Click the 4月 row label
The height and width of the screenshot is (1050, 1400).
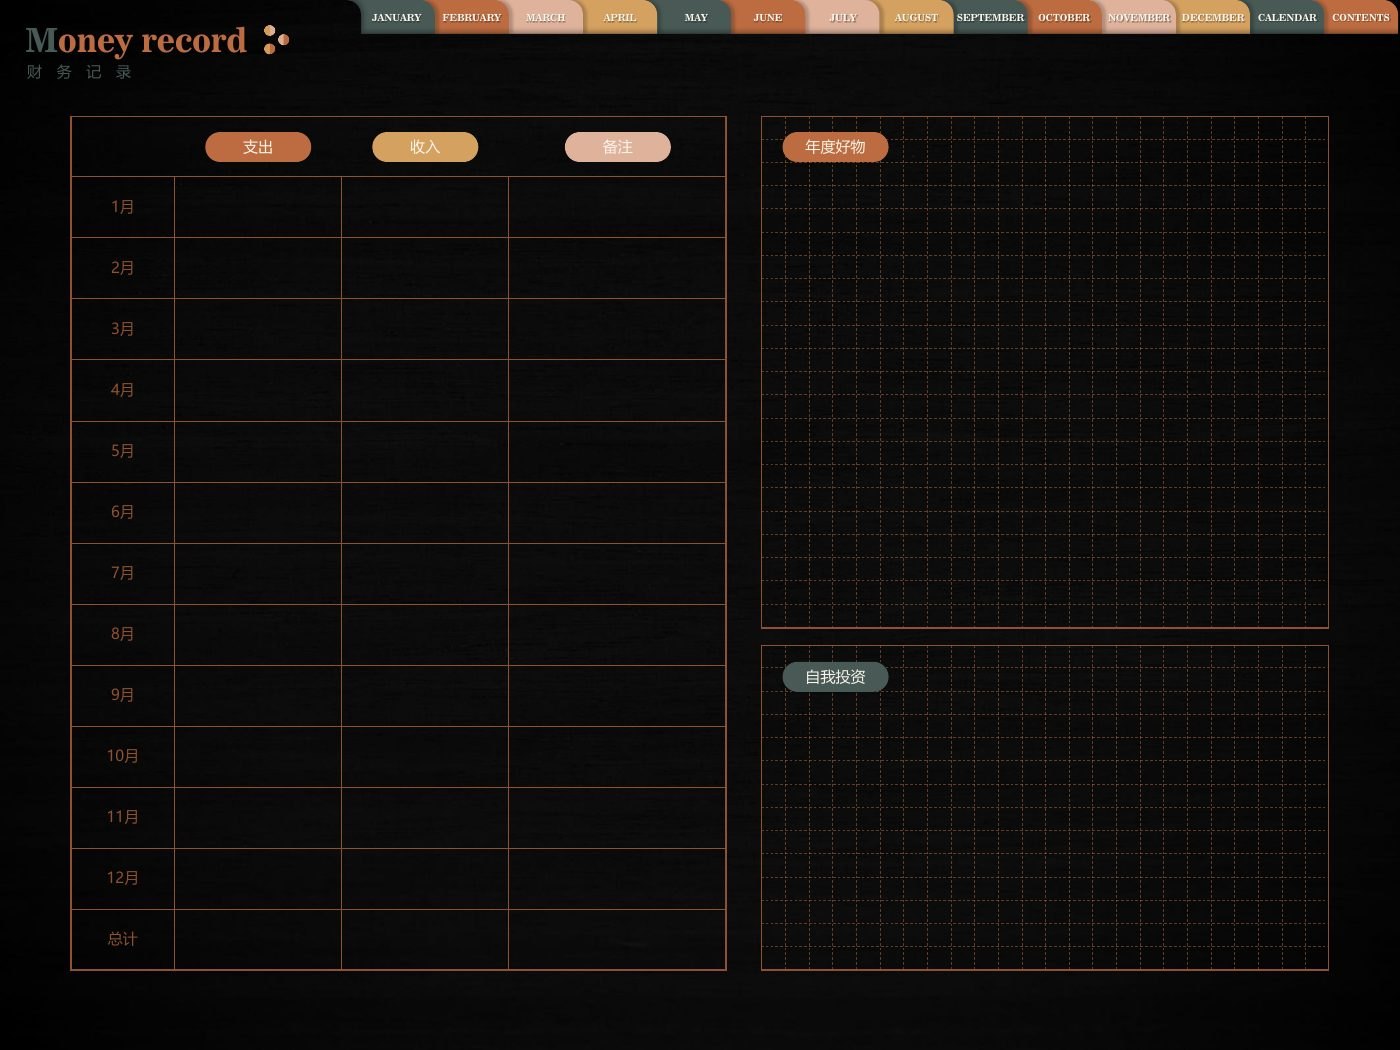coord(123,390)
